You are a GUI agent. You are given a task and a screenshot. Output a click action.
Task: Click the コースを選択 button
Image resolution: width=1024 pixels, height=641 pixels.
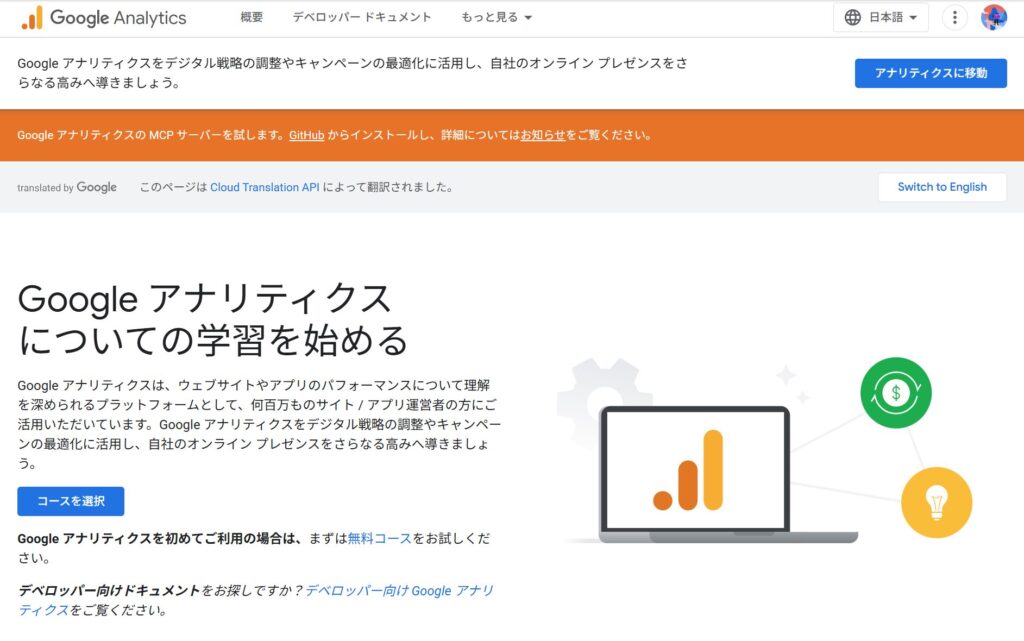tap(70, 501)
